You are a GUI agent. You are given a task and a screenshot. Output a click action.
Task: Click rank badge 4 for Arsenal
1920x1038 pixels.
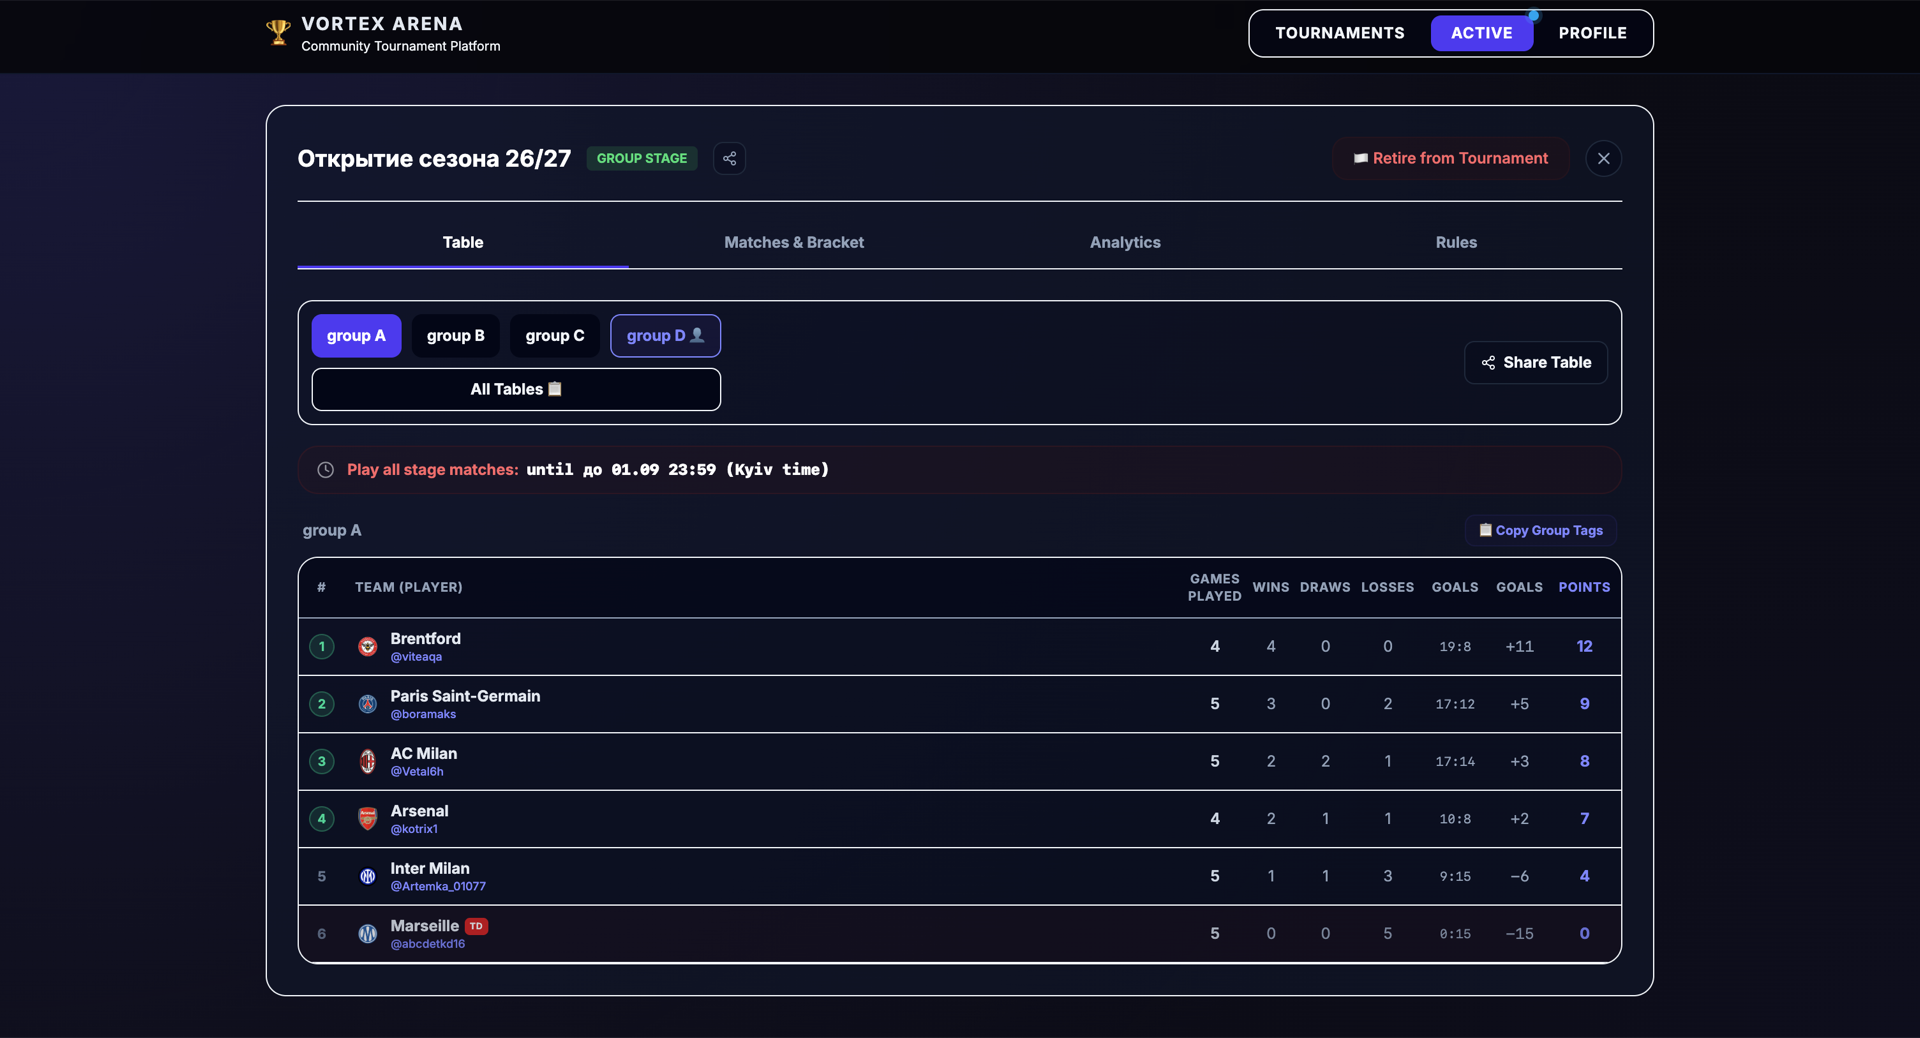coord(322,819)
